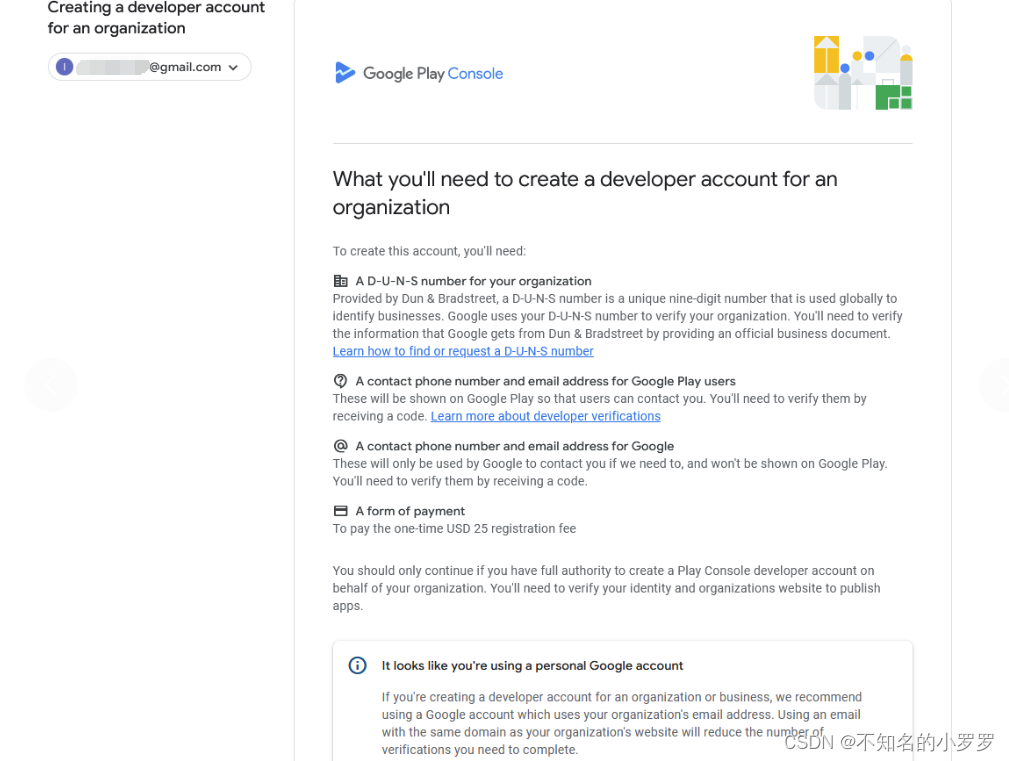
Task: Click 'To pay the one-time USD 25 registration fee'
Action: pos(454,528)
